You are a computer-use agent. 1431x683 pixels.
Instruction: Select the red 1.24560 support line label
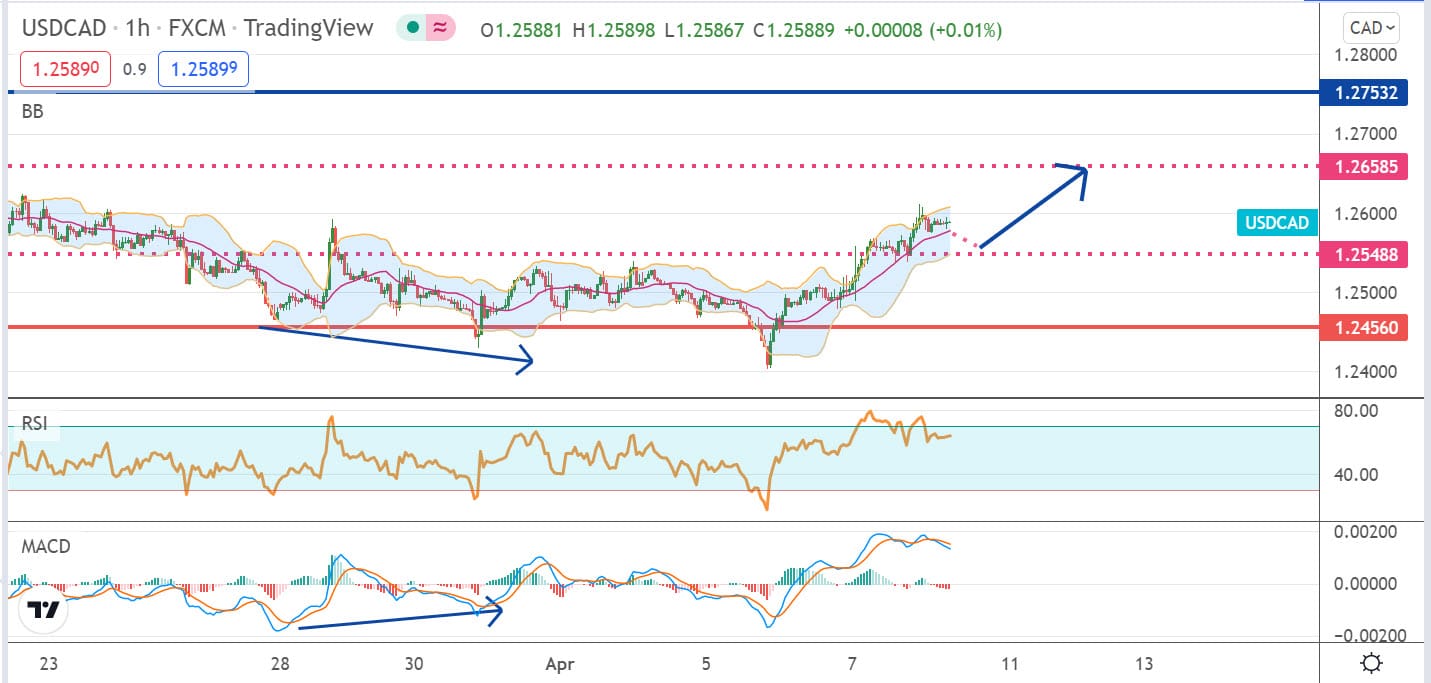pos(1364,327)
